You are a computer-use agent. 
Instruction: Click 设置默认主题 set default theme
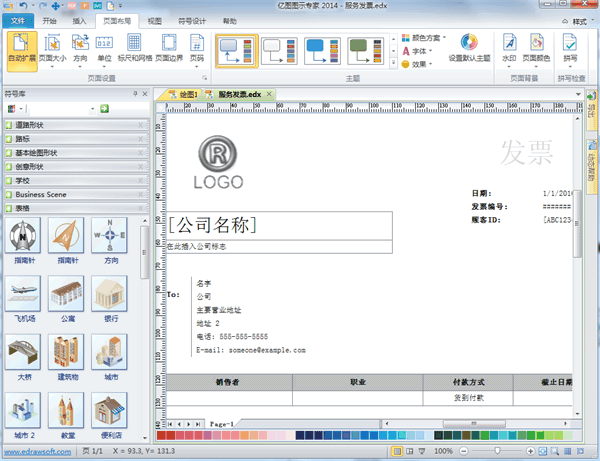[470, 48]
